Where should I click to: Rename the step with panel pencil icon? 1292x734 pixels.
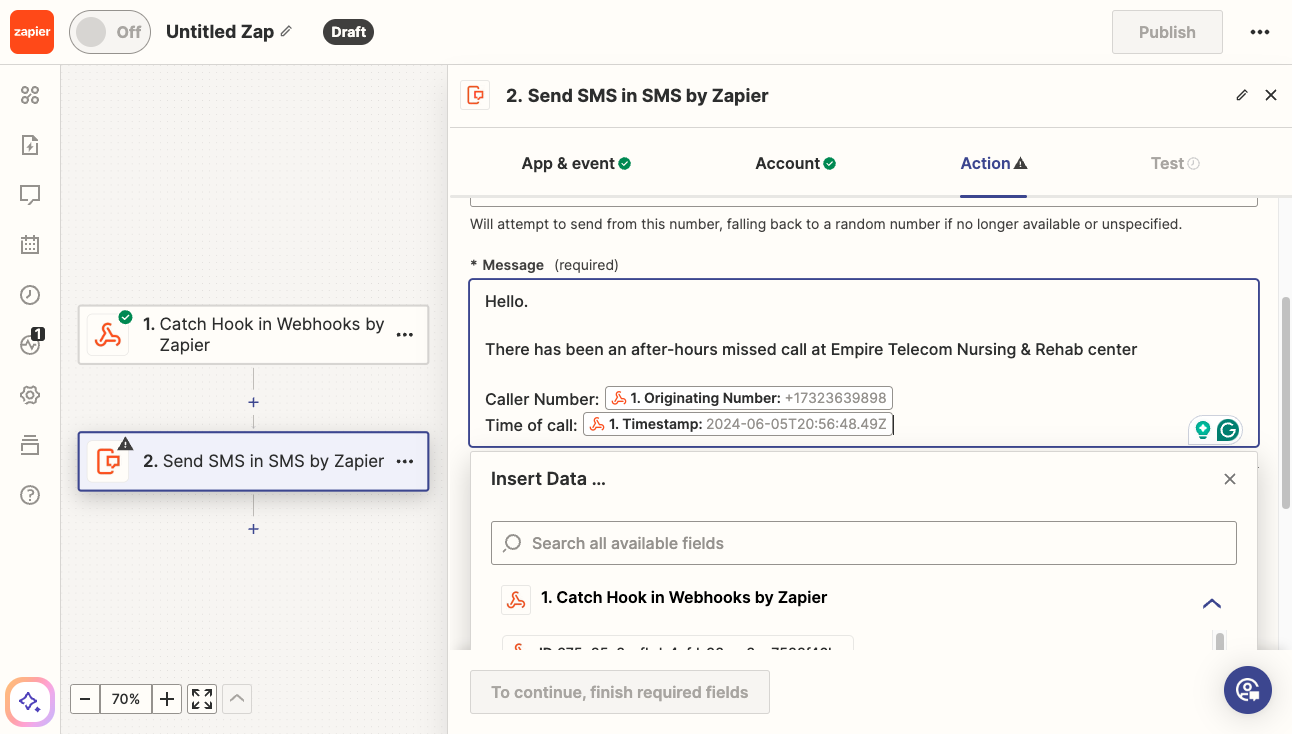coord(1242,95)
